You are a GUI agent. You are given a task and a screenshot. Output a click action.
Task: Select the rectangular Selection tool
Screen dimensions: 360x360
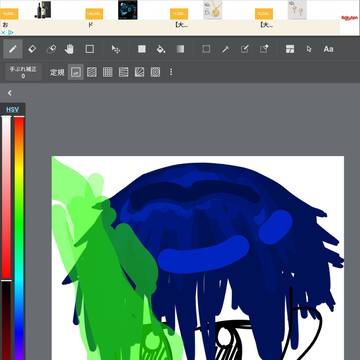(206, 49)
